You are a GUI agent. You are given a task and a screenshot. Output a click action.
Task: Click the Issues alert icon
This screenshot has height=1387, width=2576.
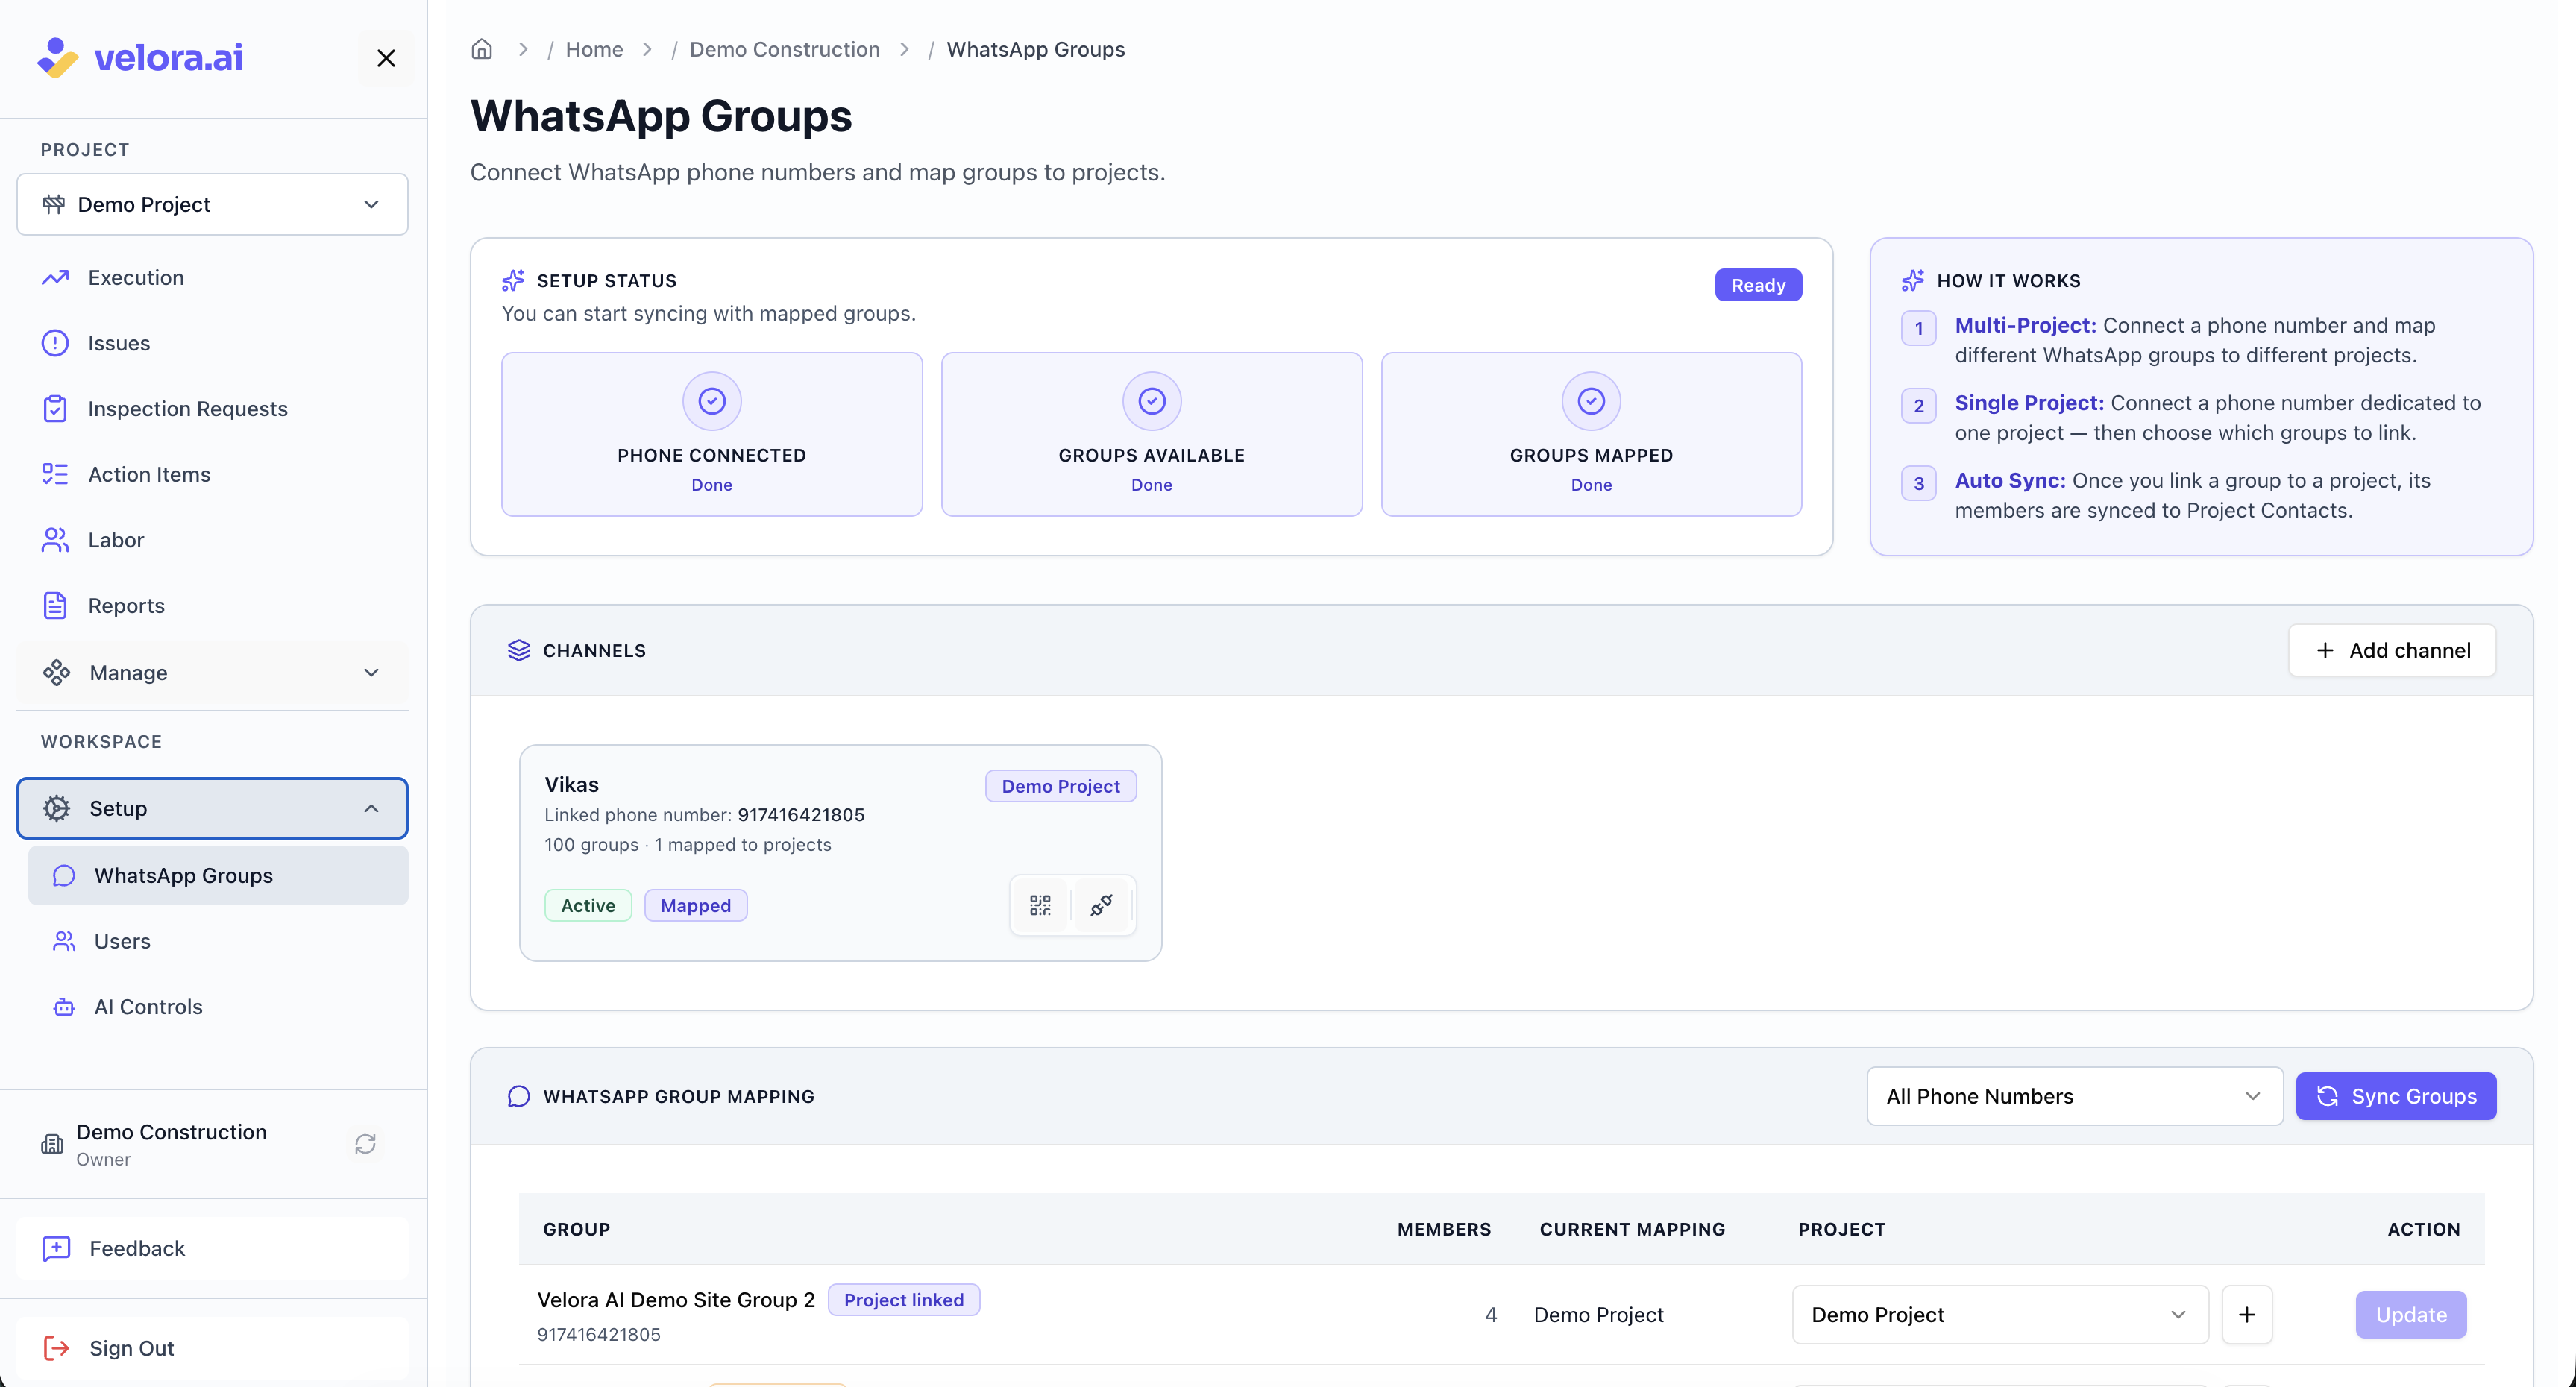click(55, 343)
